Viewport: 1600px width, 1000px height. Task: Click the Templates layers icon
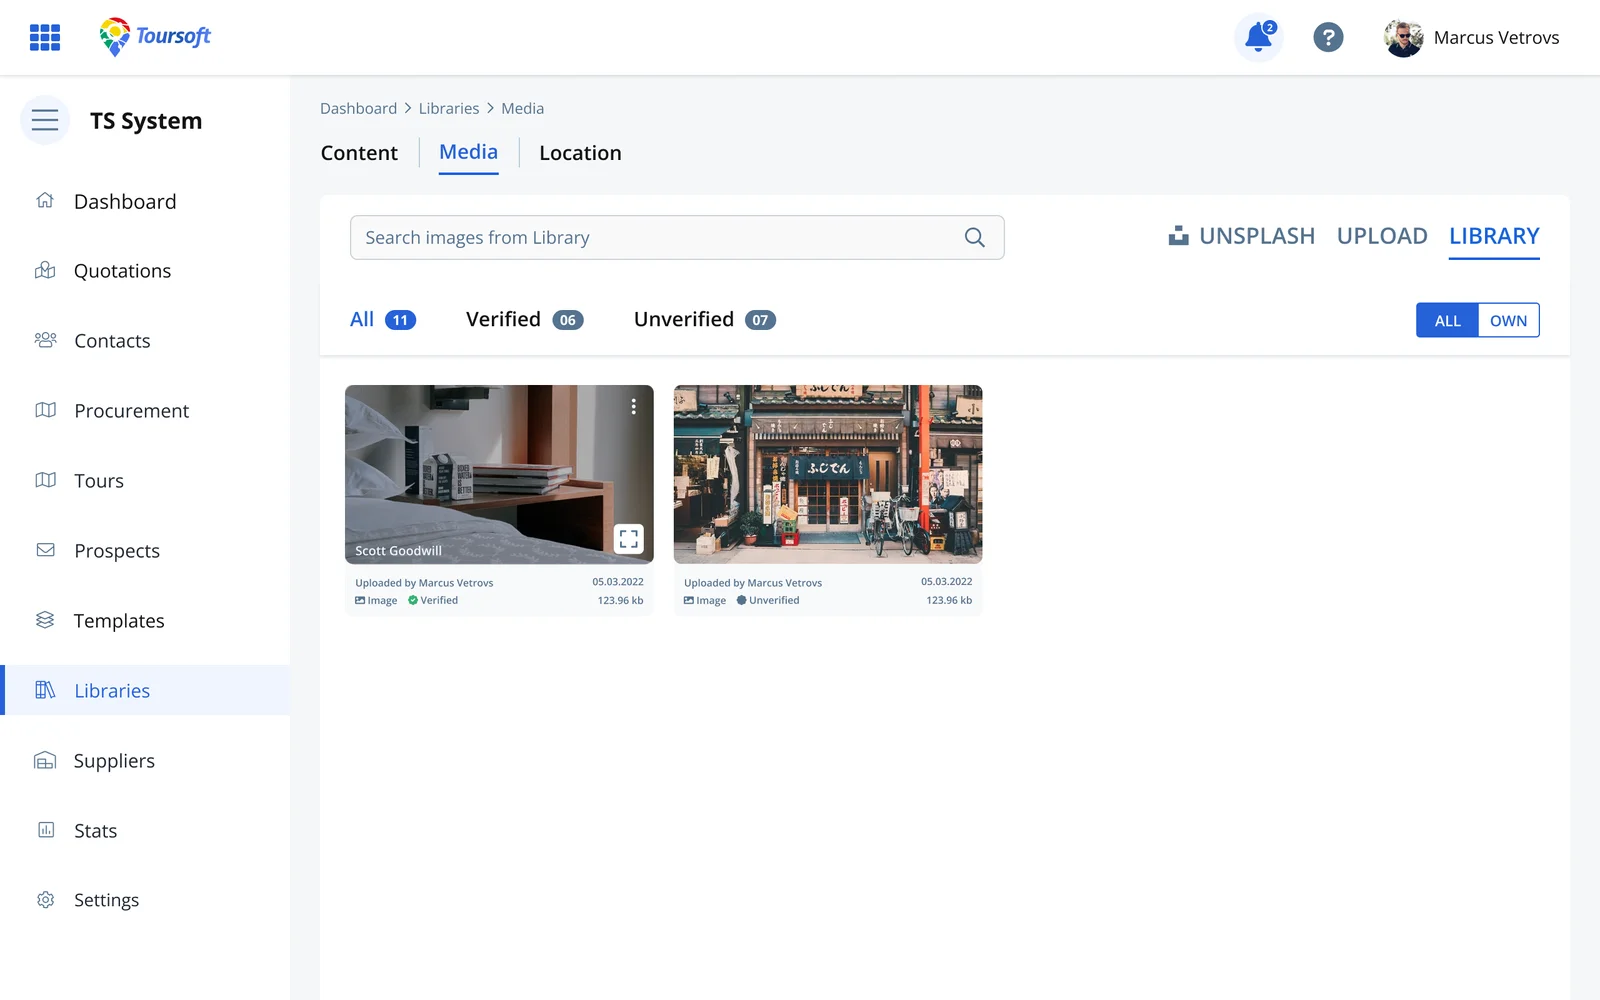(45, 620)
